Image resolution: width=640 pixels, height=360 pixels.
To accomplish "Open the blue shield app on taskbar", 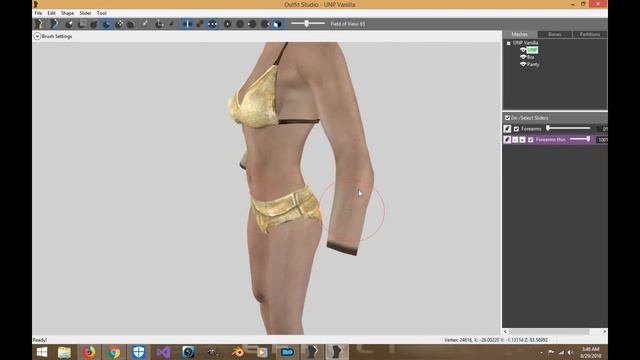I will tap(139, 352).
